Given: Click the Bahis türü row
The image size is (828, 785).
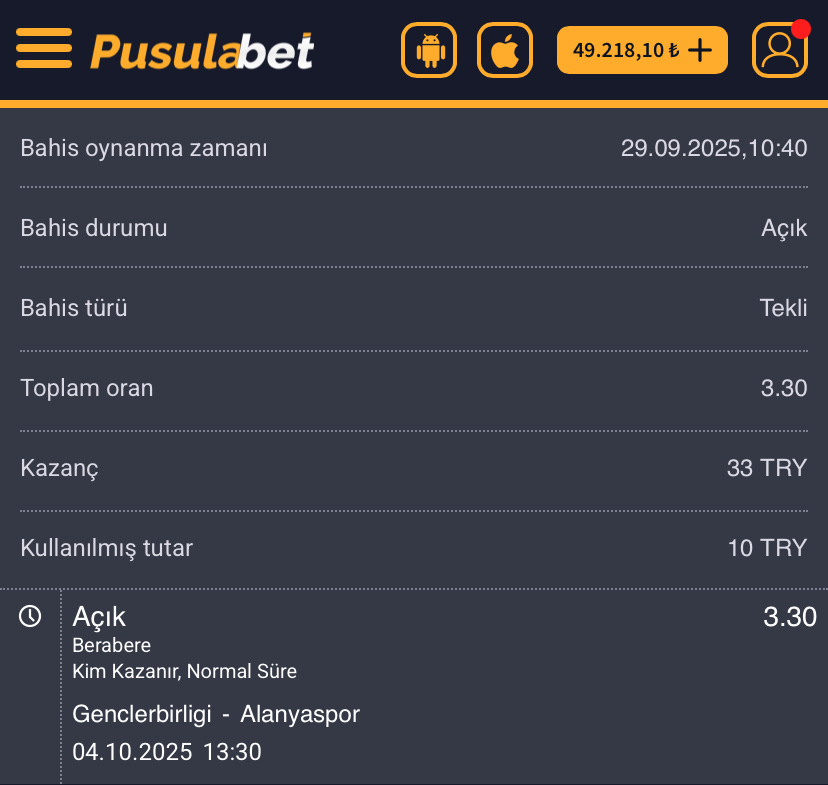Looking at the screenshot, I should pos(413,308).
